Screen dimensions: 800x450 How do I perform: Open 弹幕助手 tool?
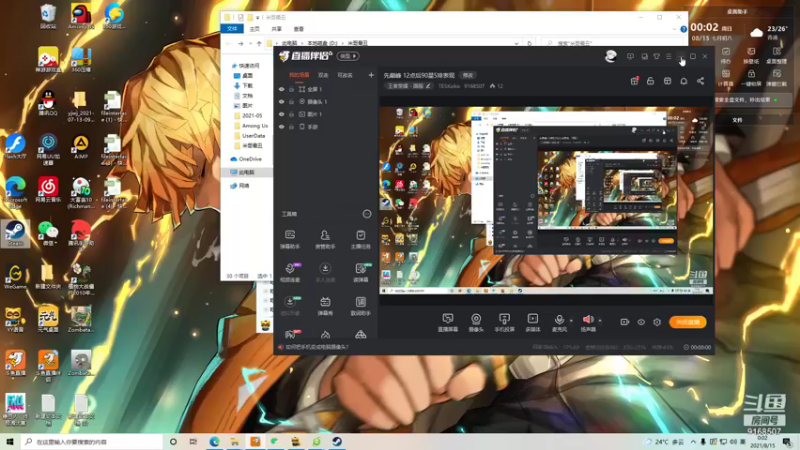pos(290,239)
